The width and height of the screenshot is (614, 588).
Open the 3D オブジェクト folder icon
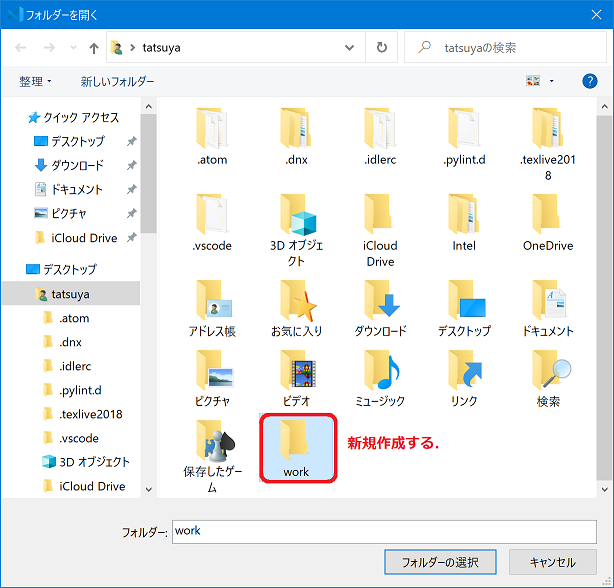(296, 214)
